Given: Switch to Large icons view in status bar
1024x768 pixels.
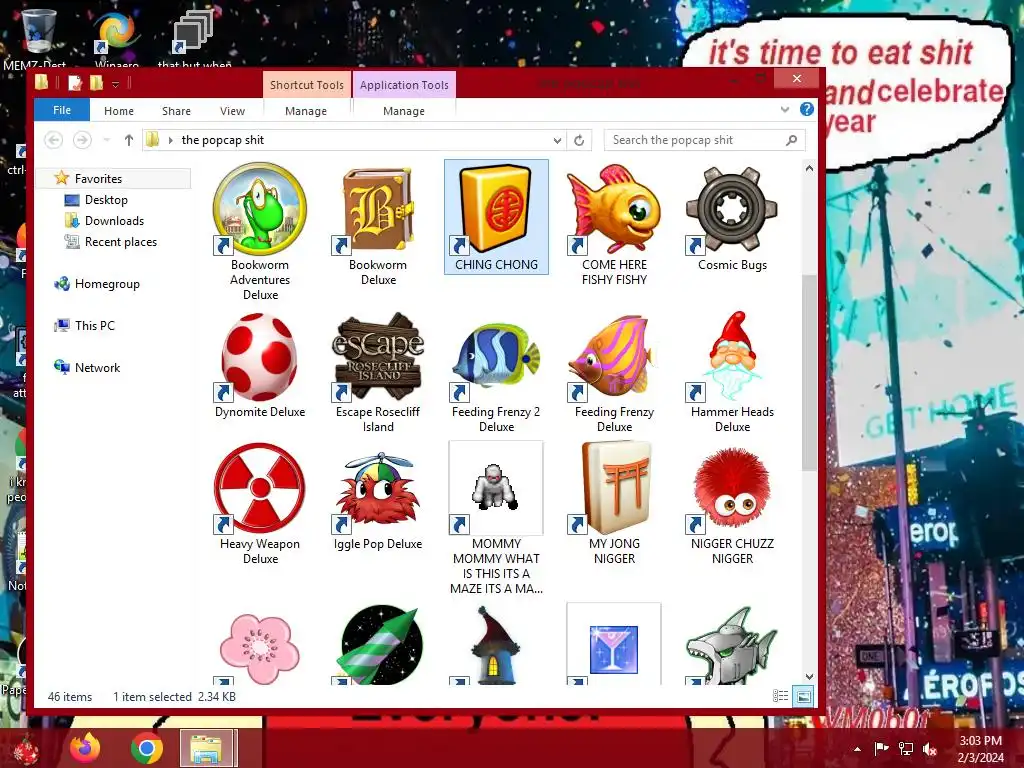Looking at the screenshot, I should click(803, 696).
